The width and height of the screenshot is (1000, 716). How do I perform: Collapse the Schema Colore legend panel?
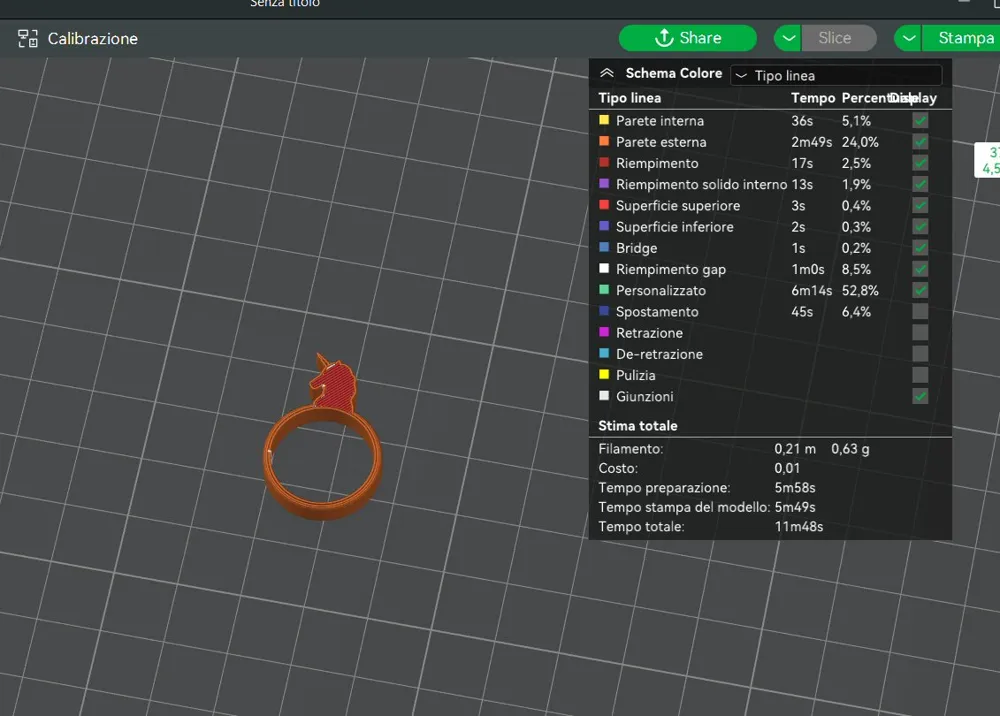pyautogui.click(x=606, y=74)
